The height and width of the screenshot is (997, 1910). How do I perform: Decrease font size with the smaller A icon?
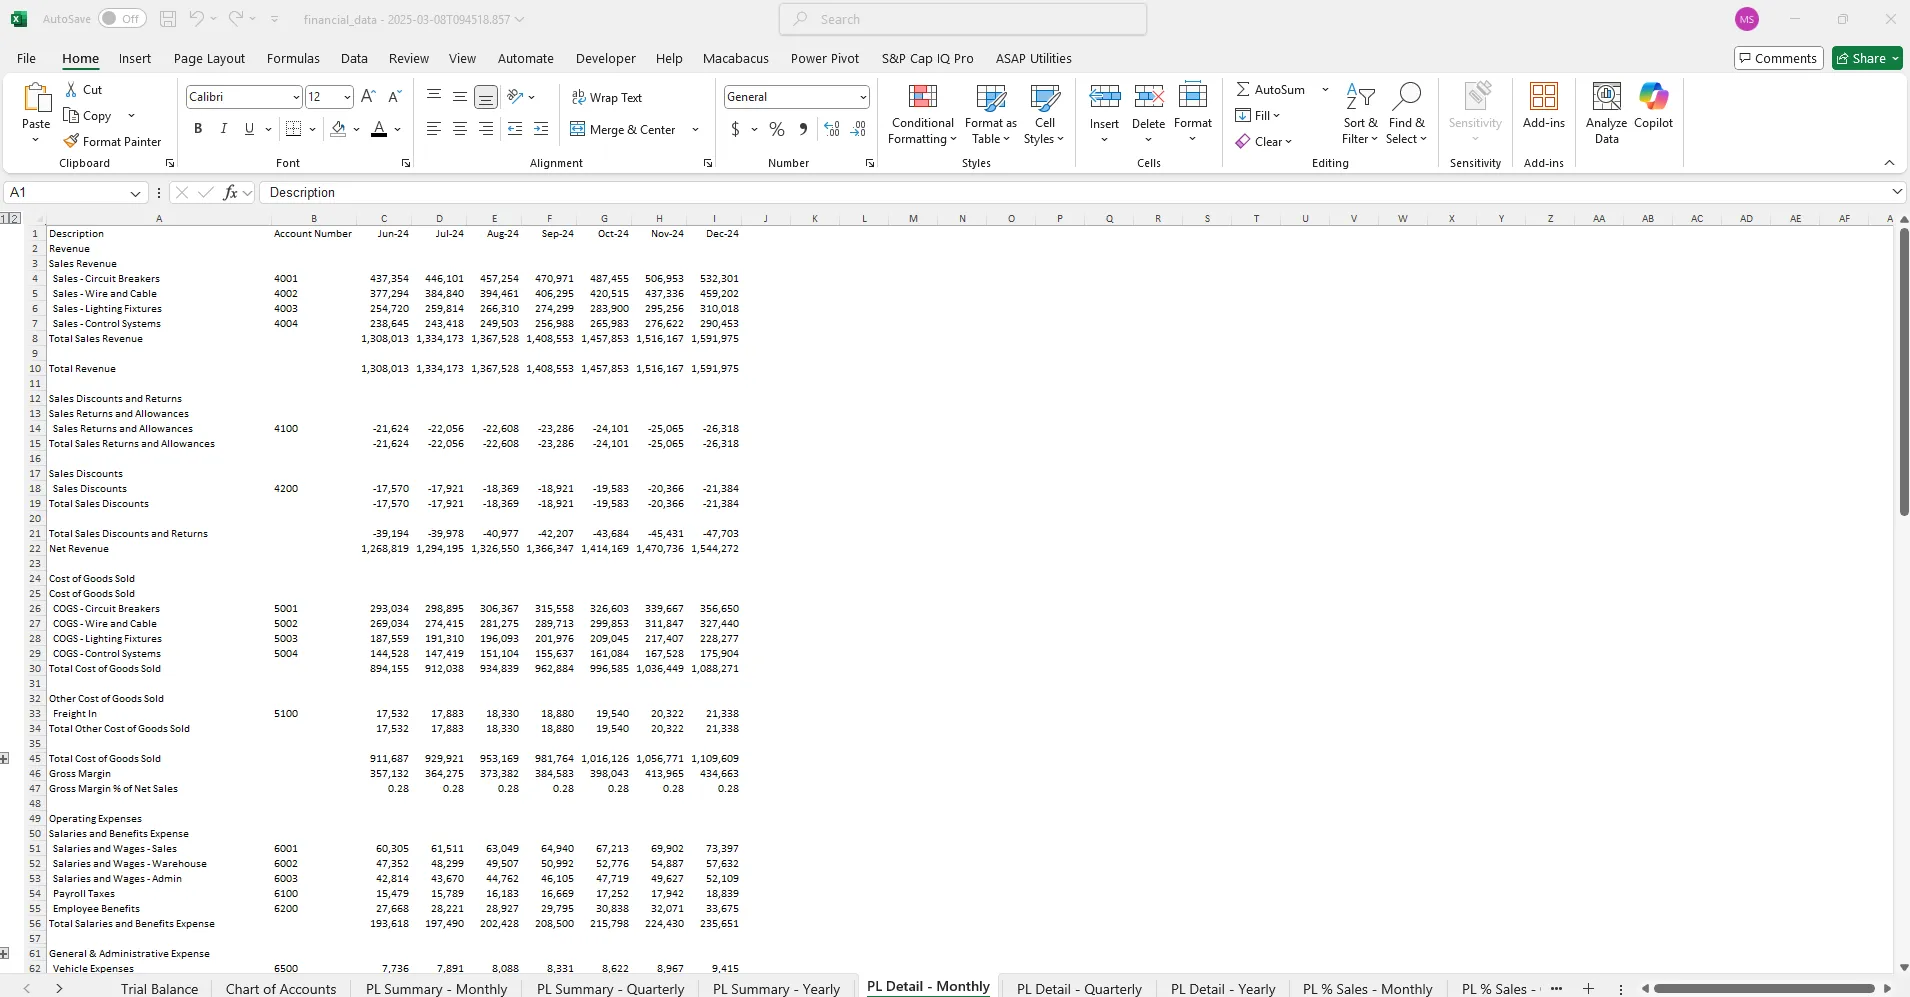(394, 97)
